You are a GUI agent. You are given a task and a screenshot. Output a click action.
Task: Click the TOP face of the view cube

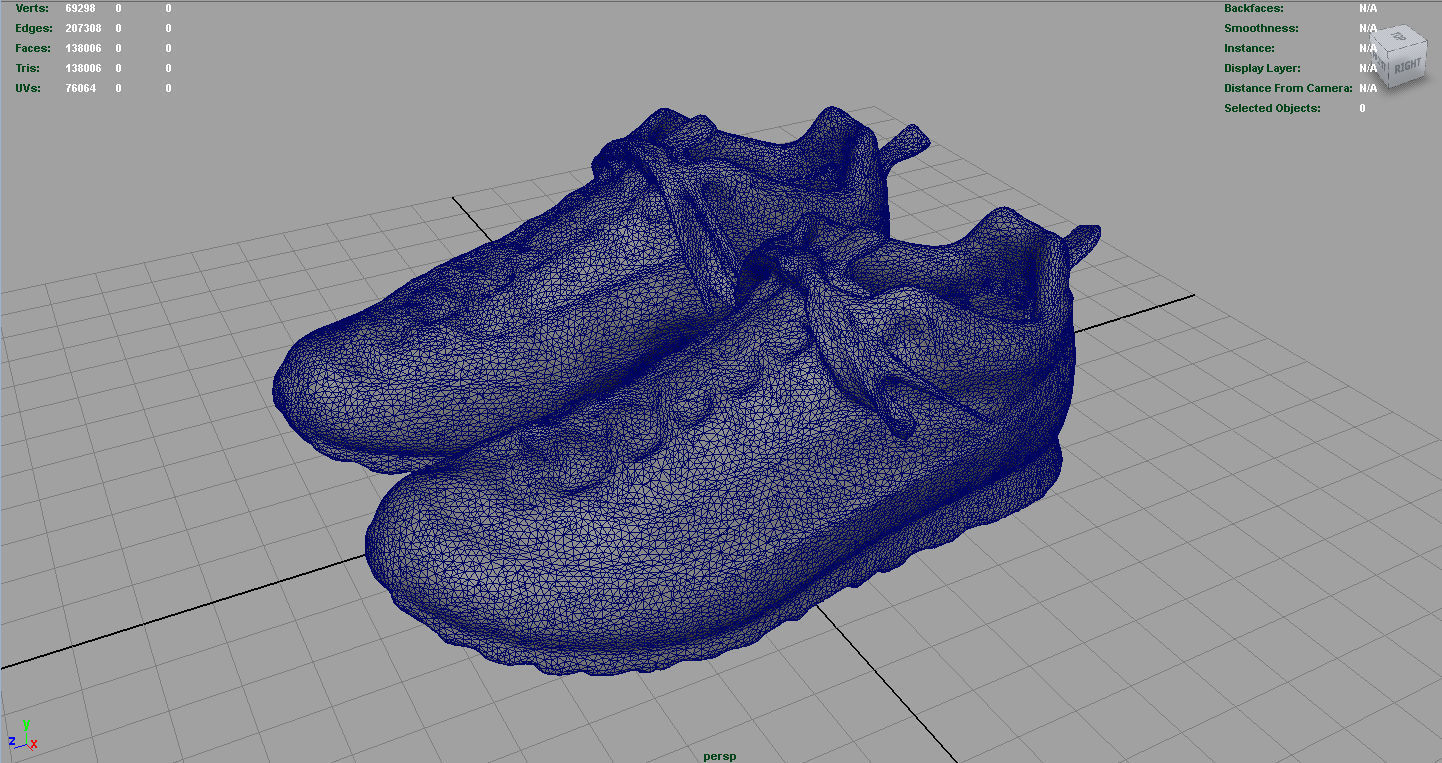click(x=1398, y=37)
